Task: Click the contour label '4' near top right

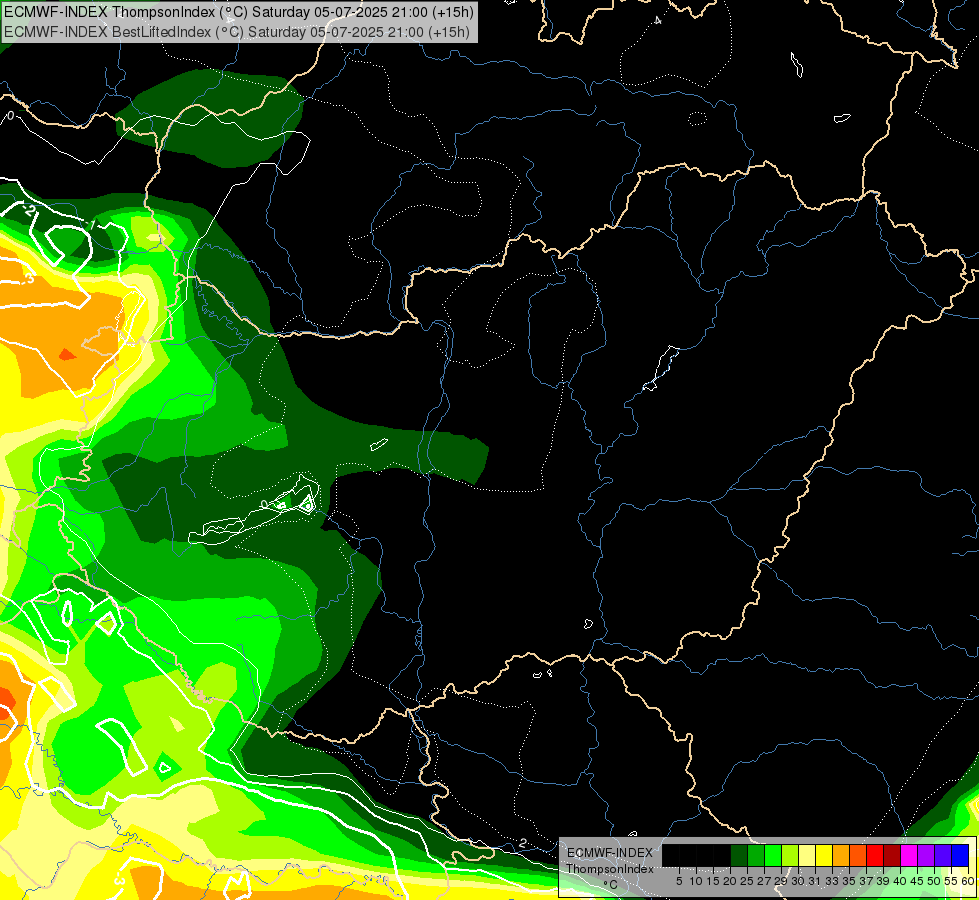Action: pyautogui.click(x=657, y=20)
